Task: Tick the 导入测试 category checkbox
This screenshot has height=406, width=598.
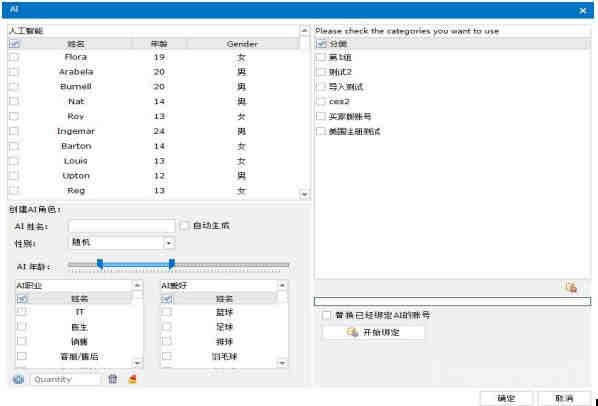Action: 321,87
